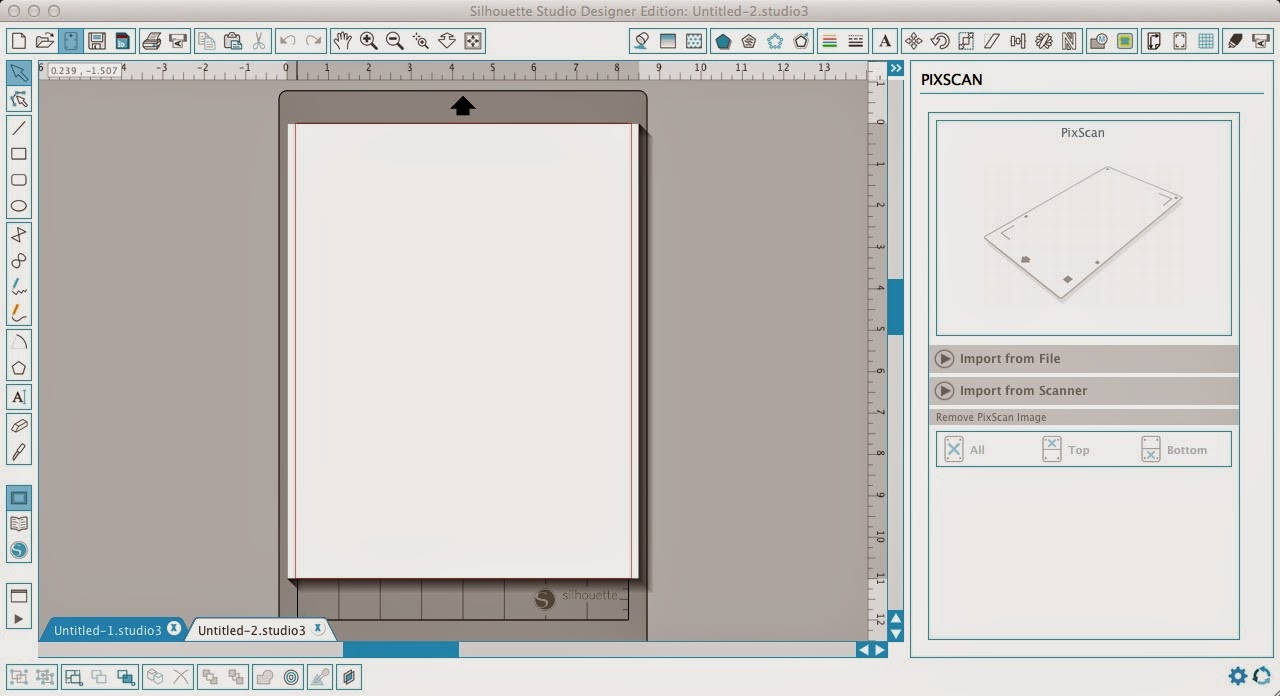Viewport: 1280px width, 696px height.
Task: Click the scroll down arrow
Action: pyautogui.click(x=896, y=634)
